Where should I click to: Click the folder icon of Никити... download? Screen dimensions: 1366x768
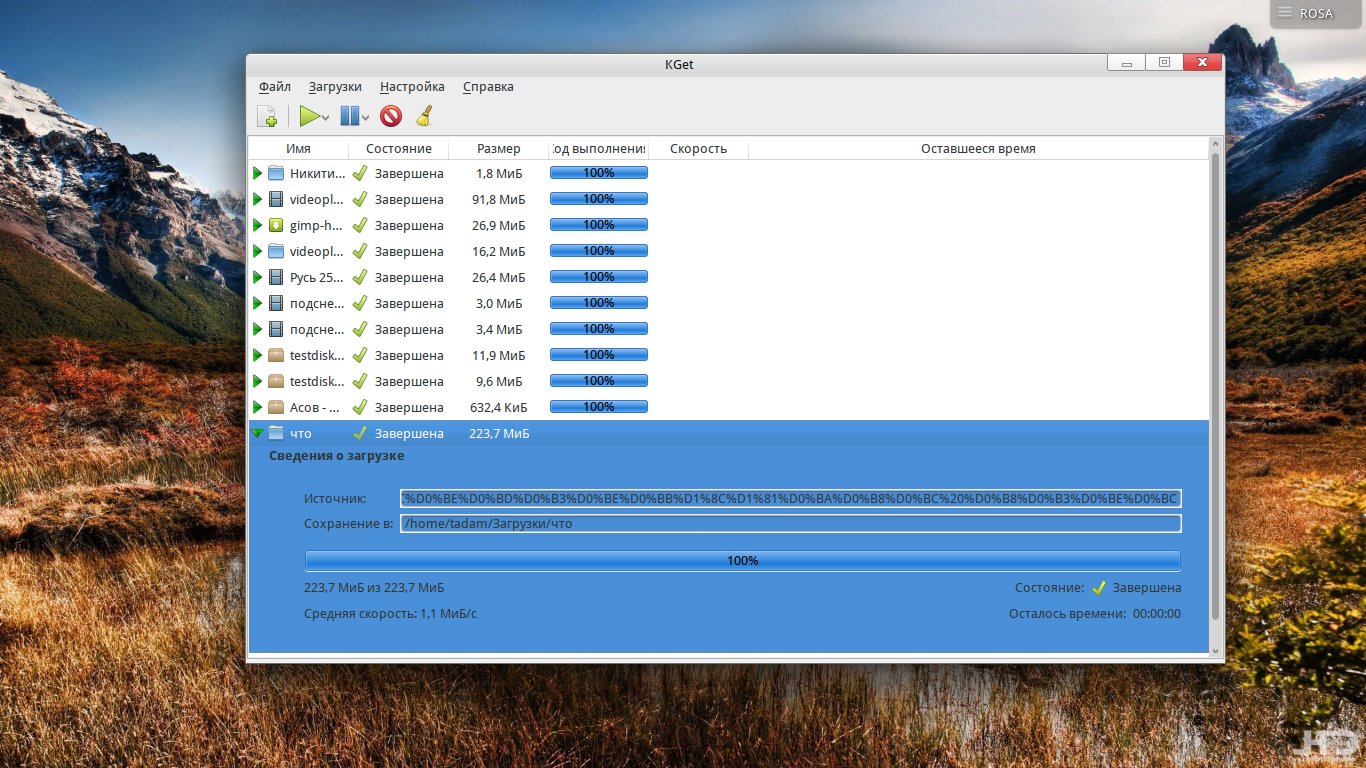276,173
